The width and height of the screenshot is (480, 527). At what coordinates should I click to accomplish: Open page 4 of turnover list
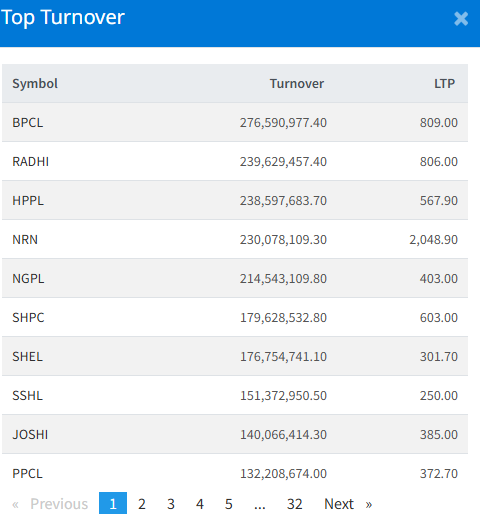pyautogui.click(x=200, y=504)
